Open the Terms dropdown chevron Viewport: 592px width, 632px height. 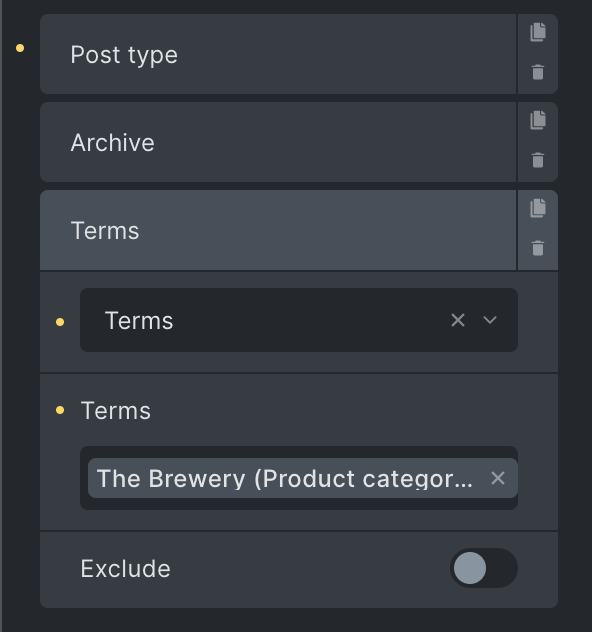pos(490,320)
